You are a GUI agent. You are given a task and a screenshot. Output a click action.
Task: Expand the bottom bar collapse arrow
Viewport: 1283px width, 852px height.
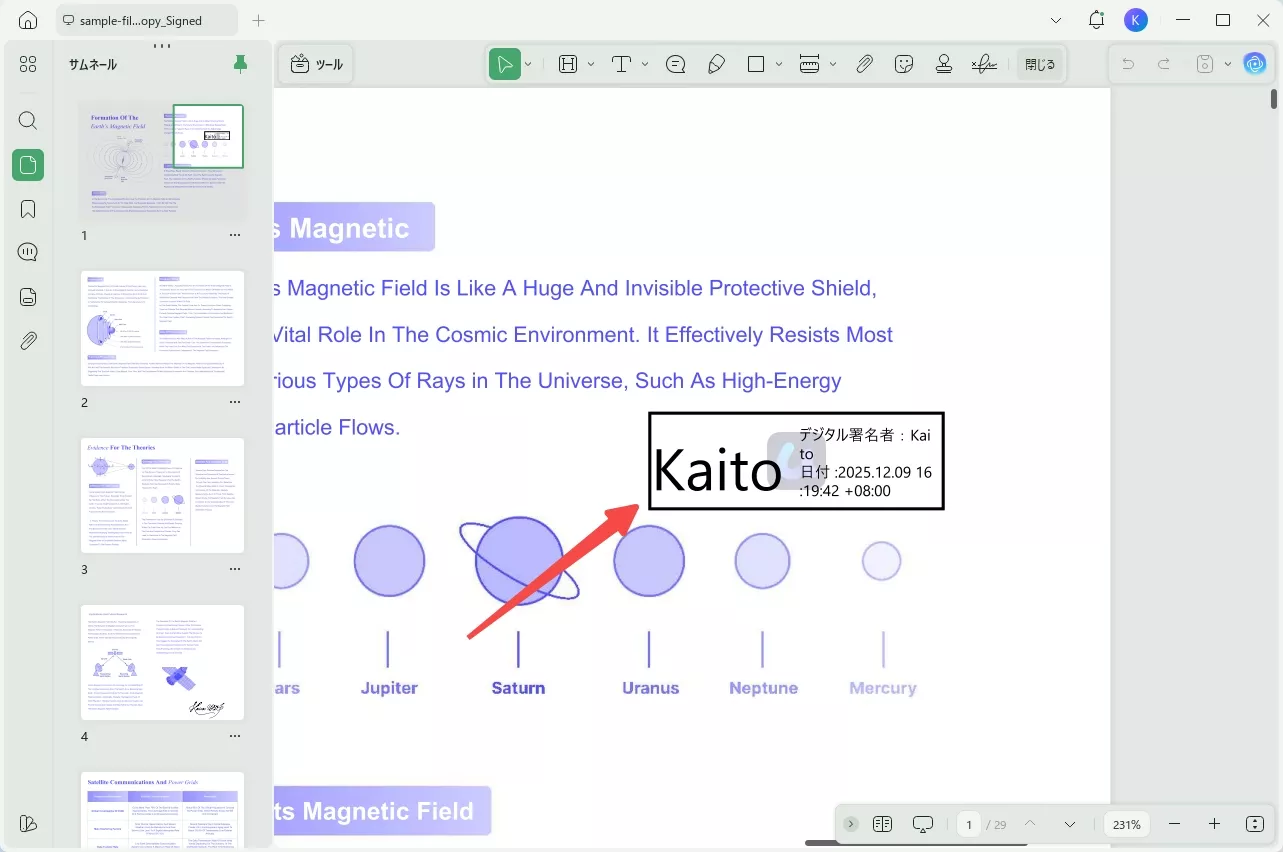click(851, 824)
